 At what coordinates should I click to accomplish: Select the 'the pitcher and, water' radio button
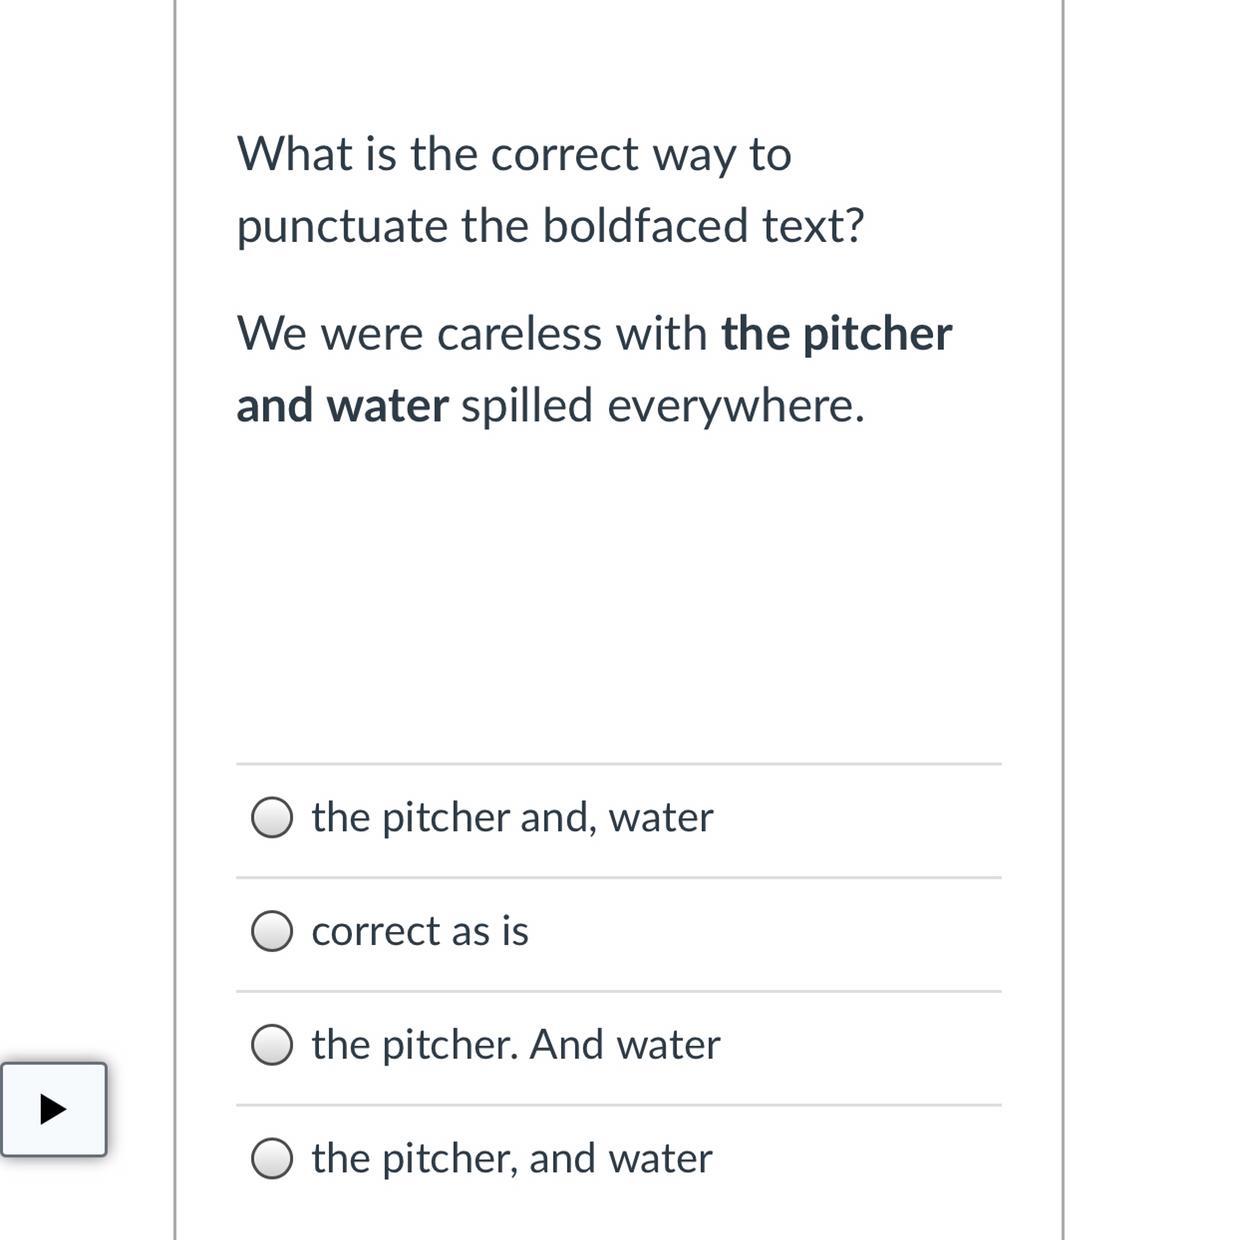click(x=272, y=817)
